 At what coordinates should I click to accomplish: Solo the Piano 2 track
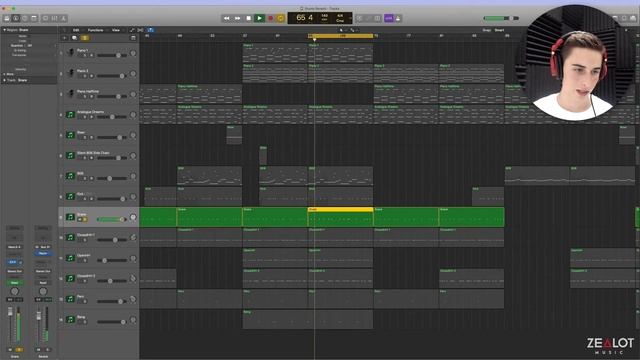pos(86,76)
